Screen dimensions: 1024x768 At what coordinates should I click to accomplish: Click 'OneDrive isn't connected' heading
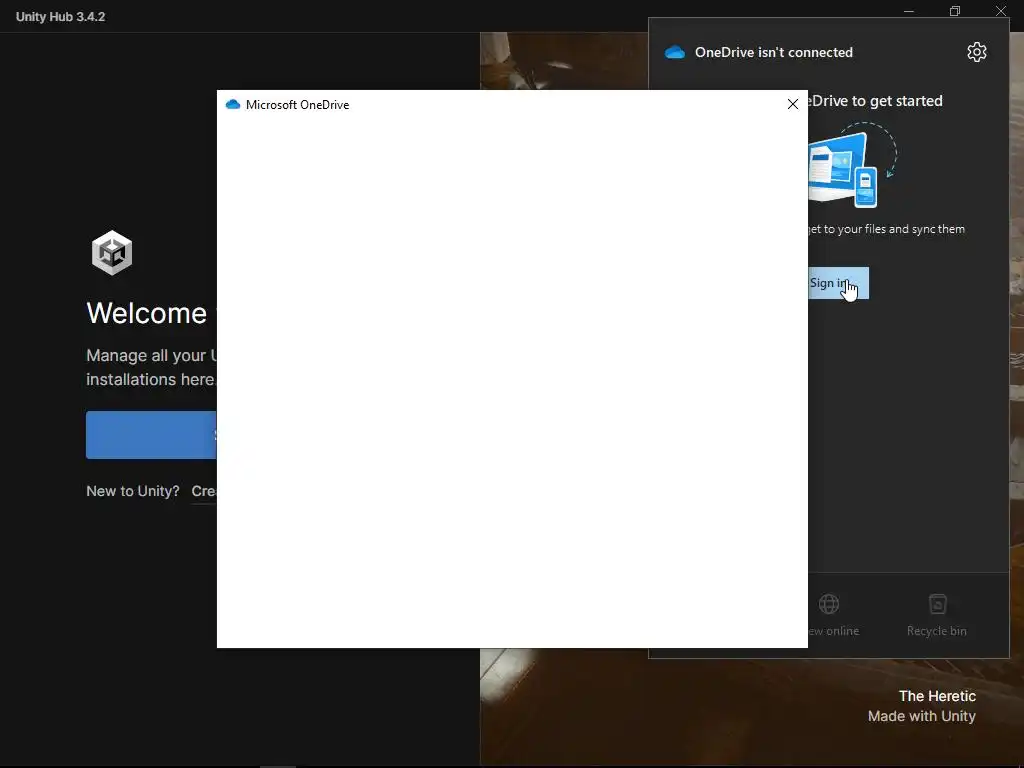(x=773, y=52)
